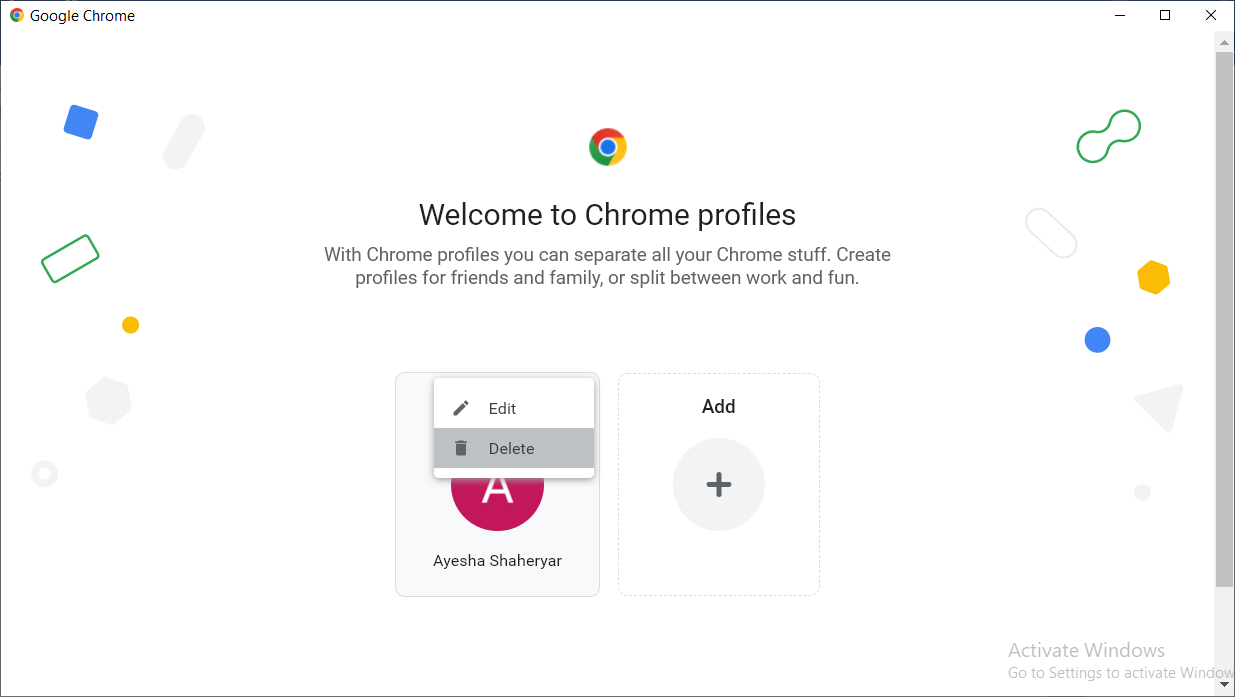
Task: Click the blue square decorative shape
Action: (81, 122)
